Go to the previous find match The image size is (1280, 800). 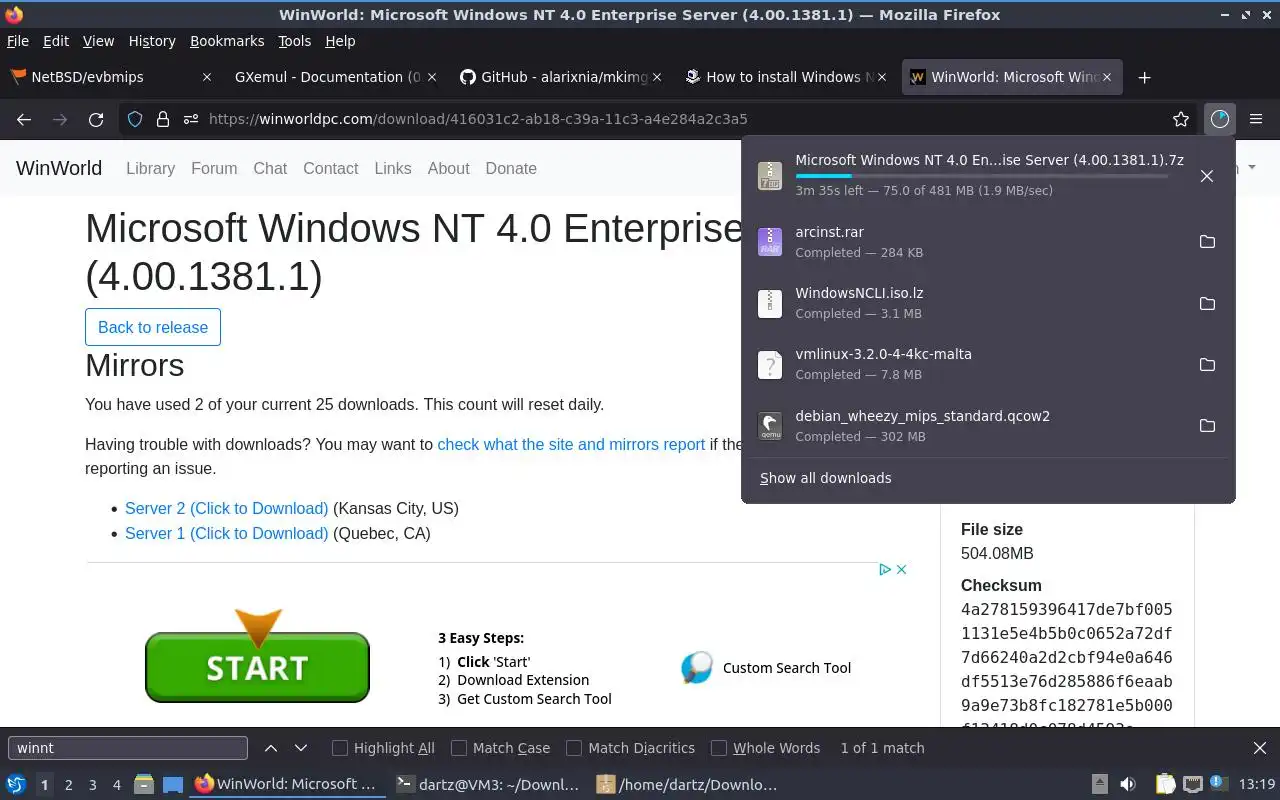click(x=271, y=748)
